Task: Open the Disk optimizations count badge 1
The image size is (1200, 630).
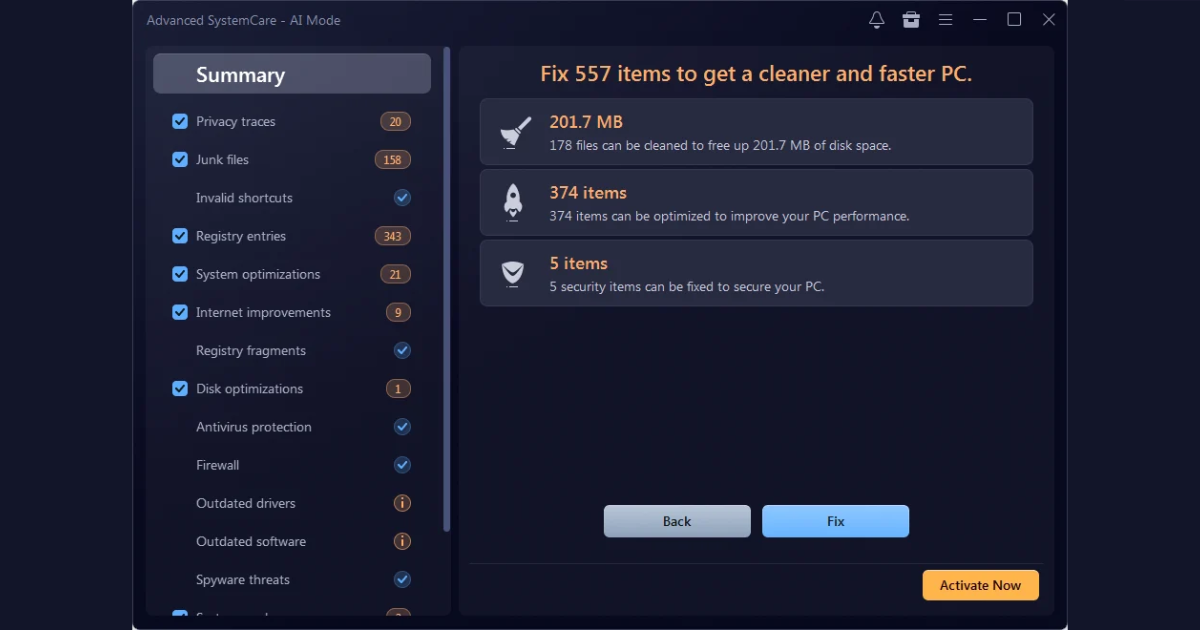Action: (x=398, y=389)
